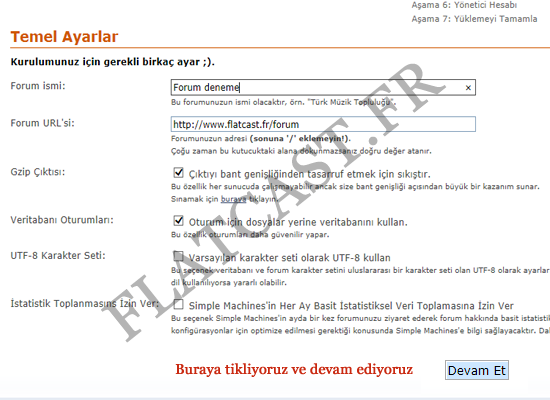Enable the UTF-8 Karakter Seti checkbox

(179, 256)
